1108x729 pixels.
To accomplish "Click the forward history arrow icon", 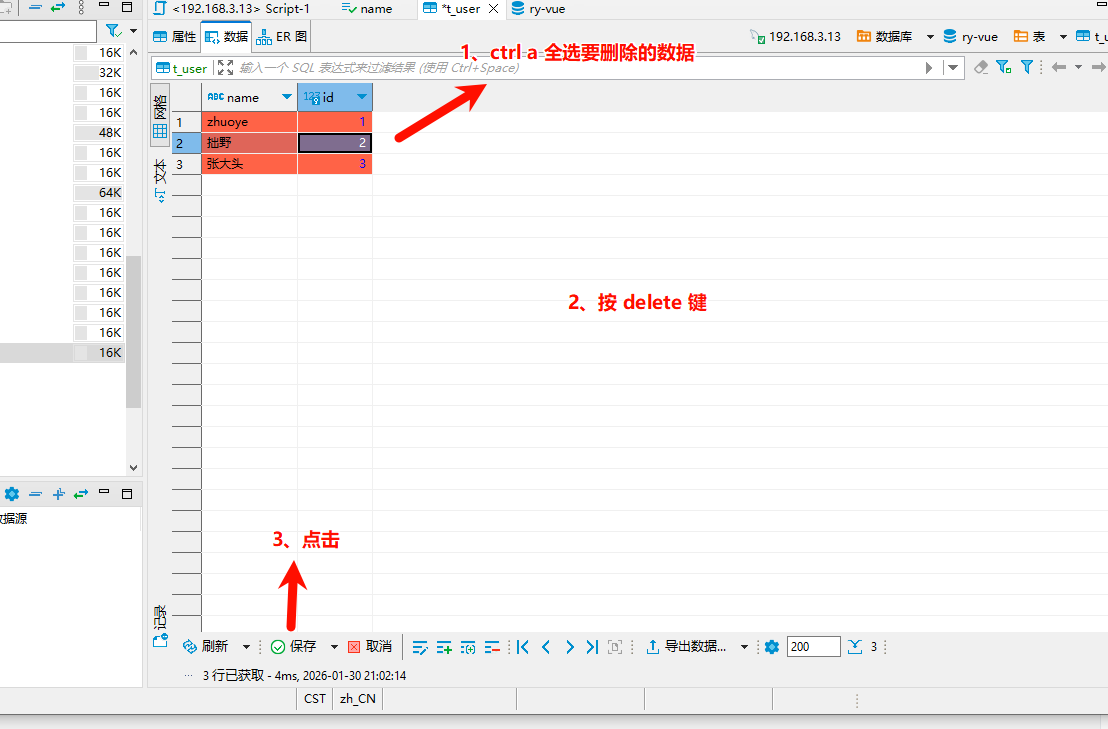I will (1098, 67).
